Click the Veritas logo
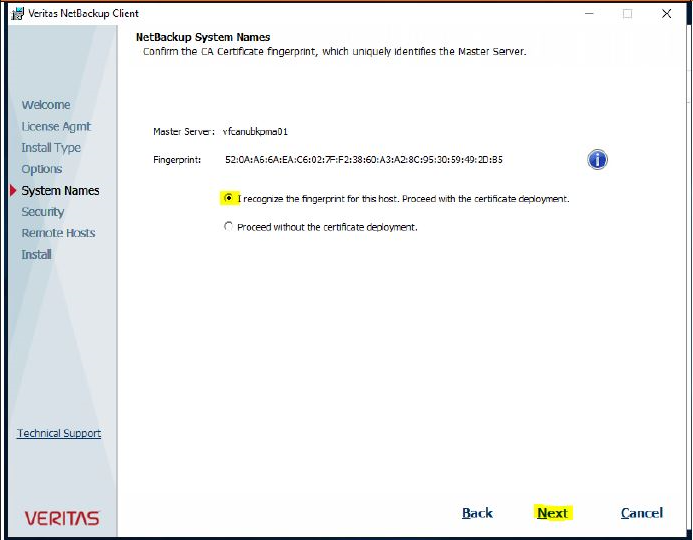This screenshot has width=693, height=540. click(62, 518)
